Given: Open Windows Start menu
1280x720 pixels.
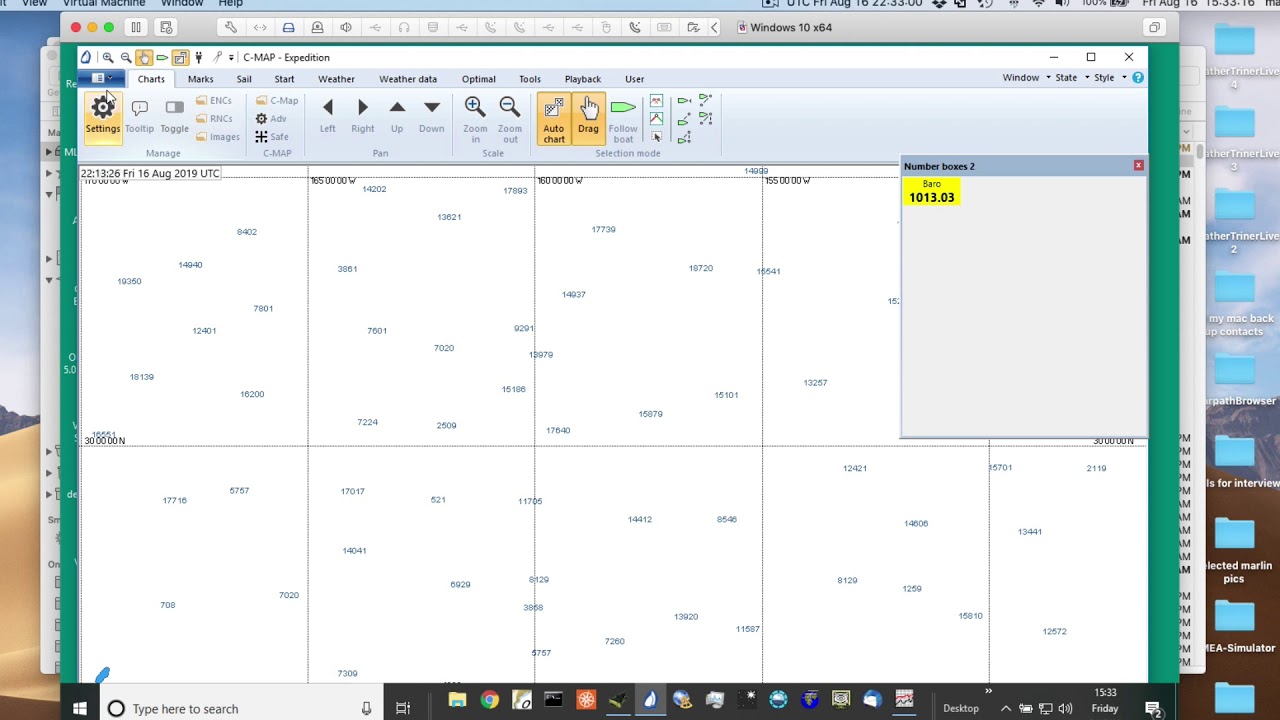Looking at the screenshot, I should (x=80, y=709).
